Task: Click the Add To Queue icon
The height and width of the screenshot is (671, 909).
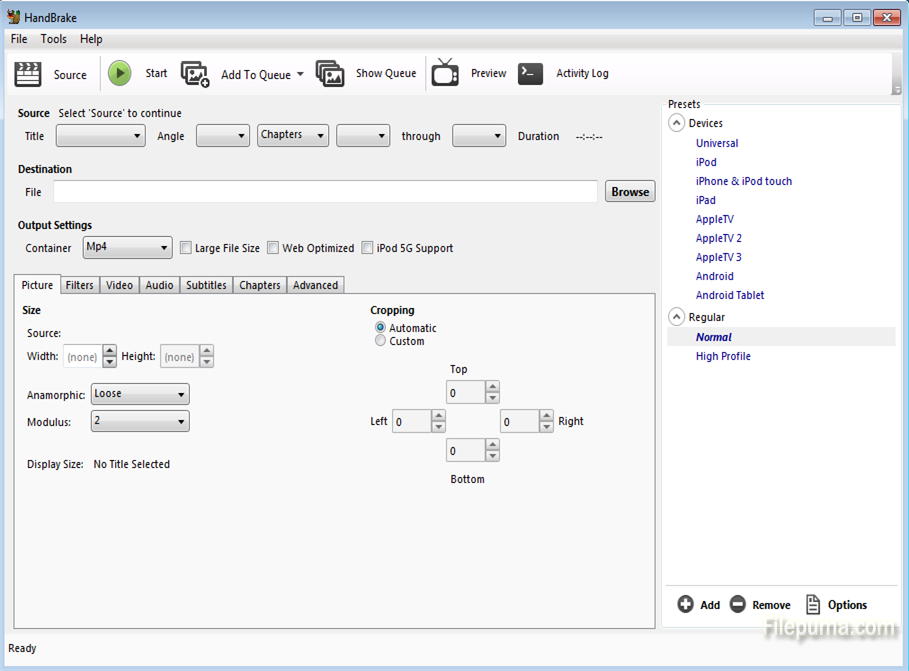Action: [x=195, y=74]
